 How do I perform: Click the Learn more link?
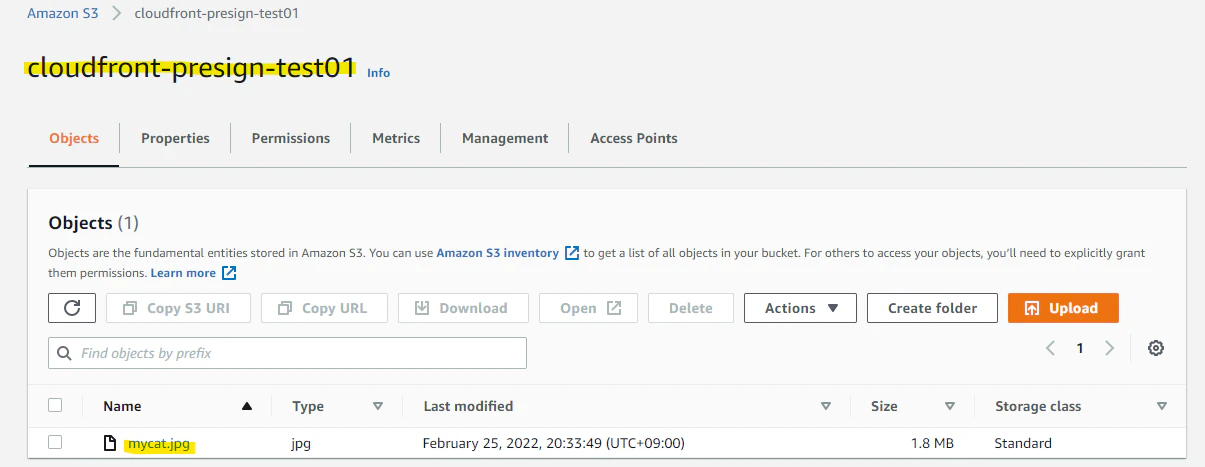click(x=183, y=273)
